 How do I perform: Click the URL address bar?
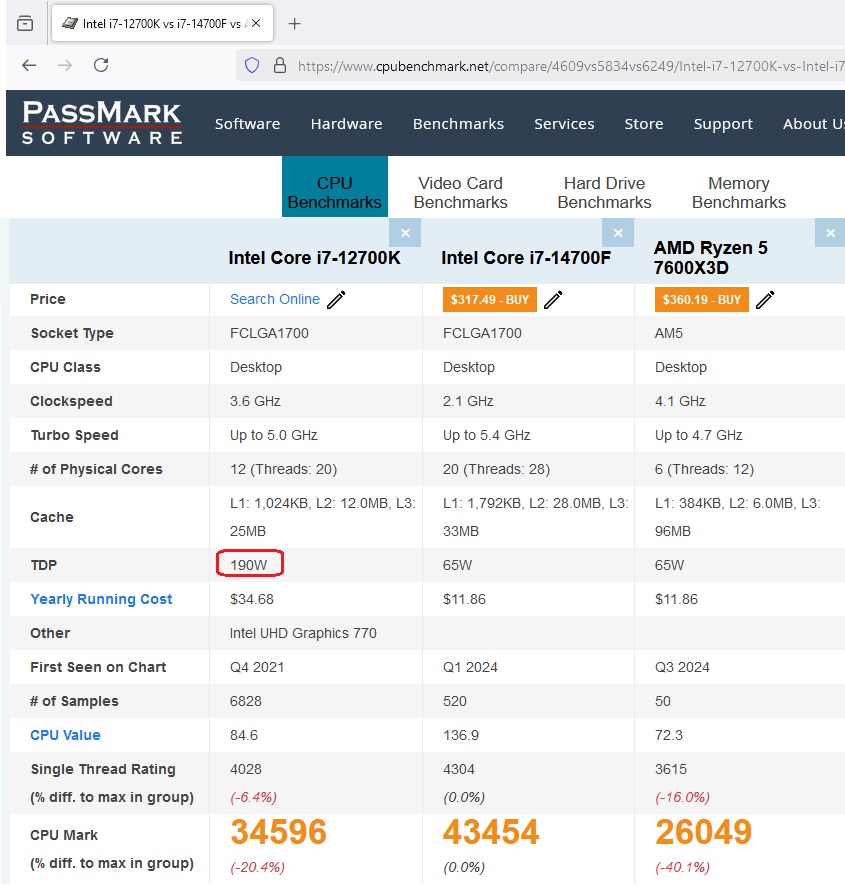click(560, 66)
